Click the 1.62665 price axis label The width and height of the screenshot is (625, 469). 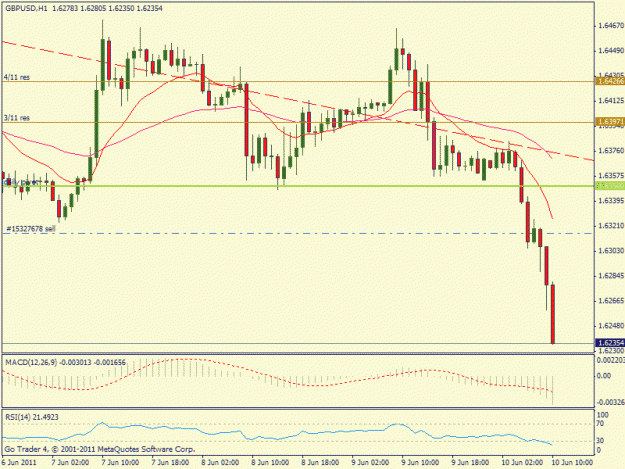pos(611,300)
